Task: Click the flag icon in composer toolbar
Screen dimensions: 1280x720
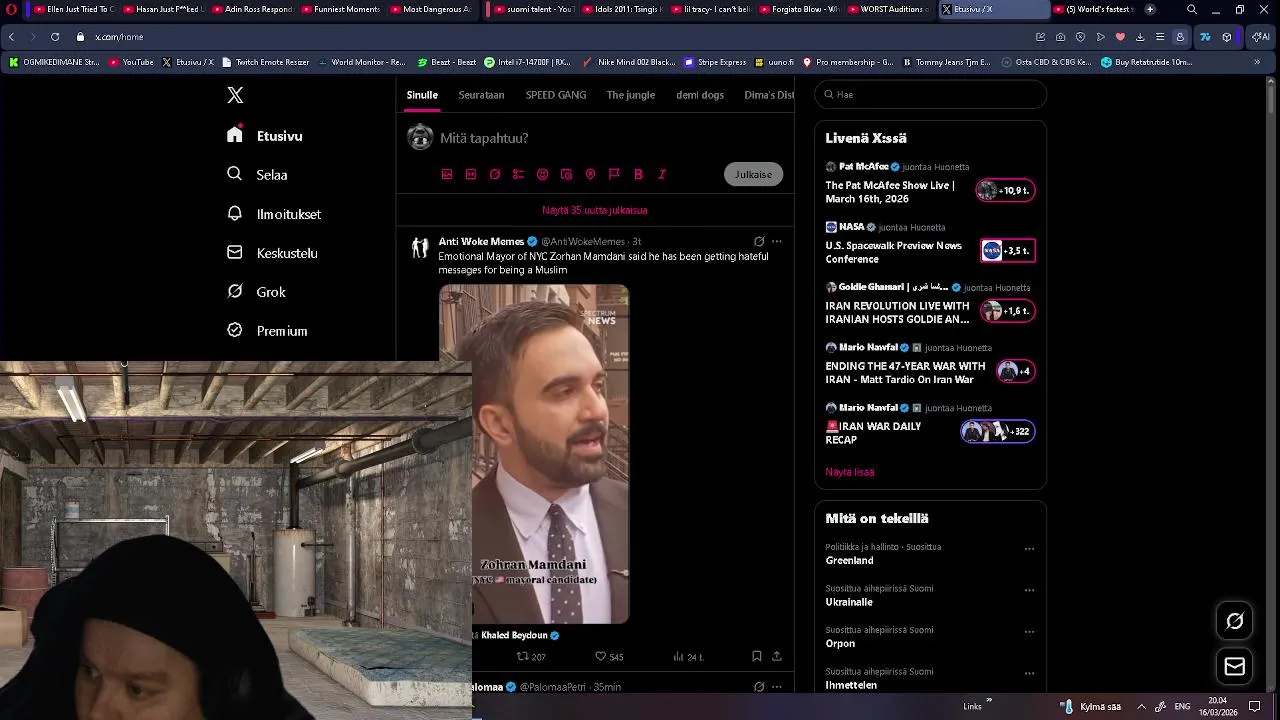Action: (x=614, y=174)
